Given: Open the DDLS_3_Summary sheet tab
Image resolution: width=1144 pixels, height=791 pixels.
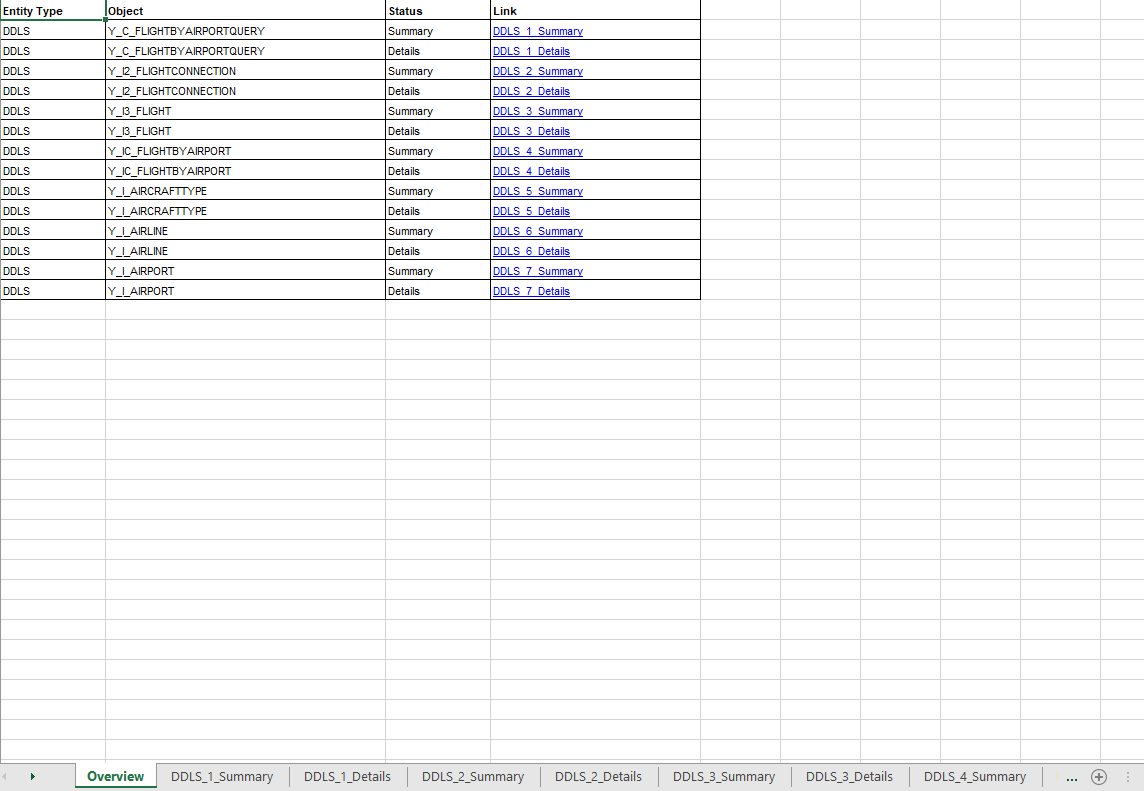Looking at the screenshot, I should click(724, 776).
